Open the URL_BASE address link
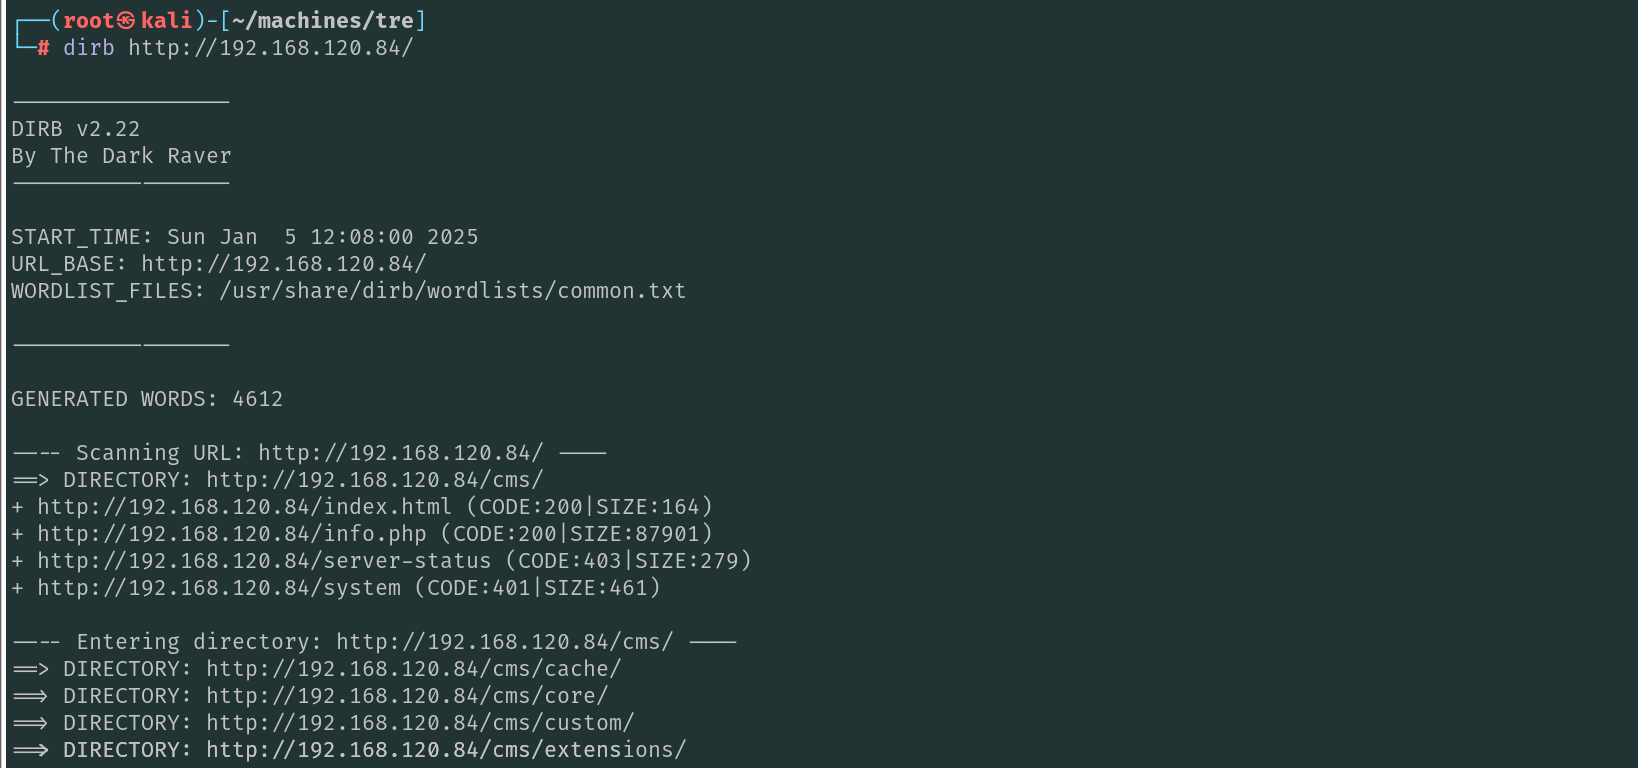 coord(283,264)
